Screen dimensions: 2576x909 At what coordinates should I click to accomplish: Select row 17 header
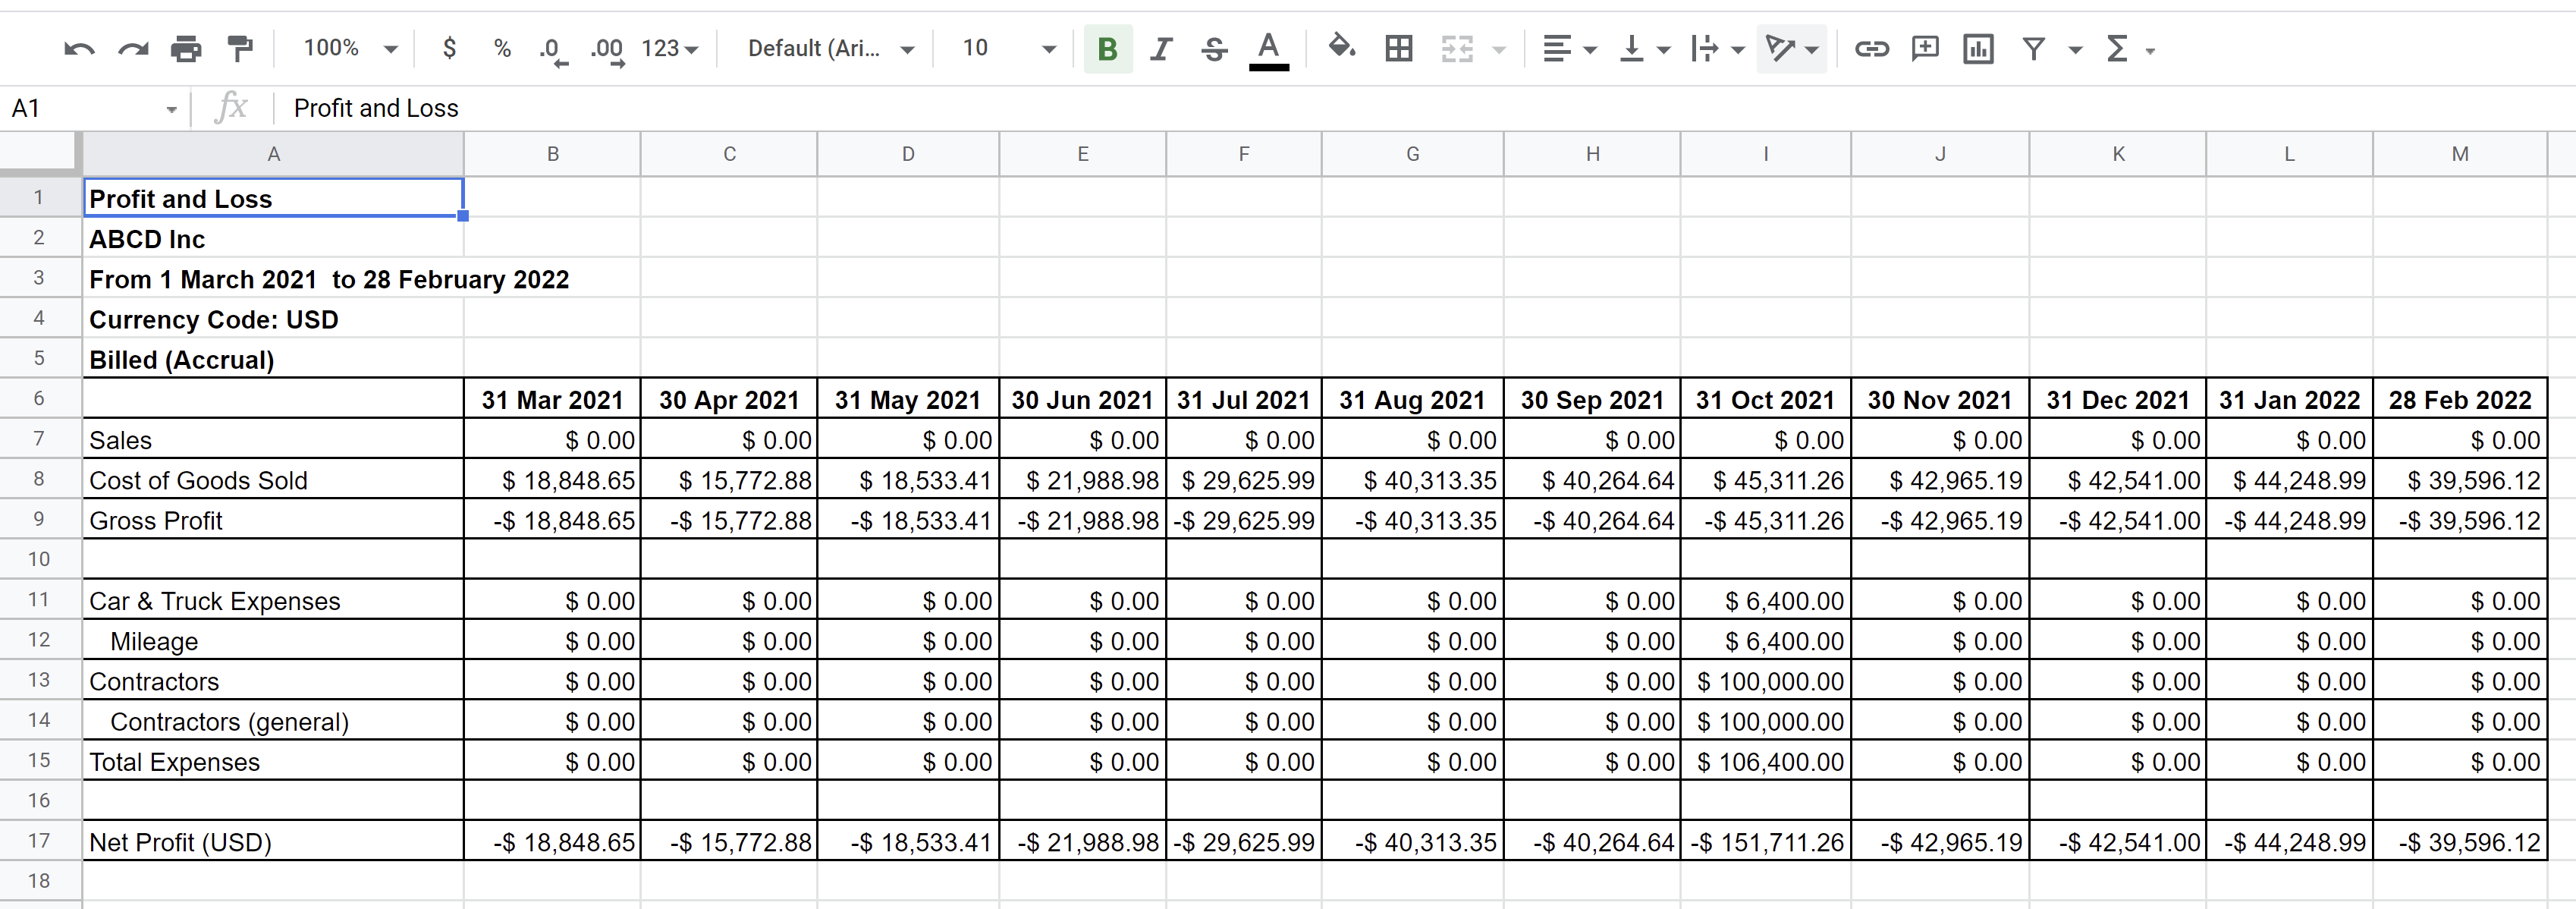tap(39, 840)
